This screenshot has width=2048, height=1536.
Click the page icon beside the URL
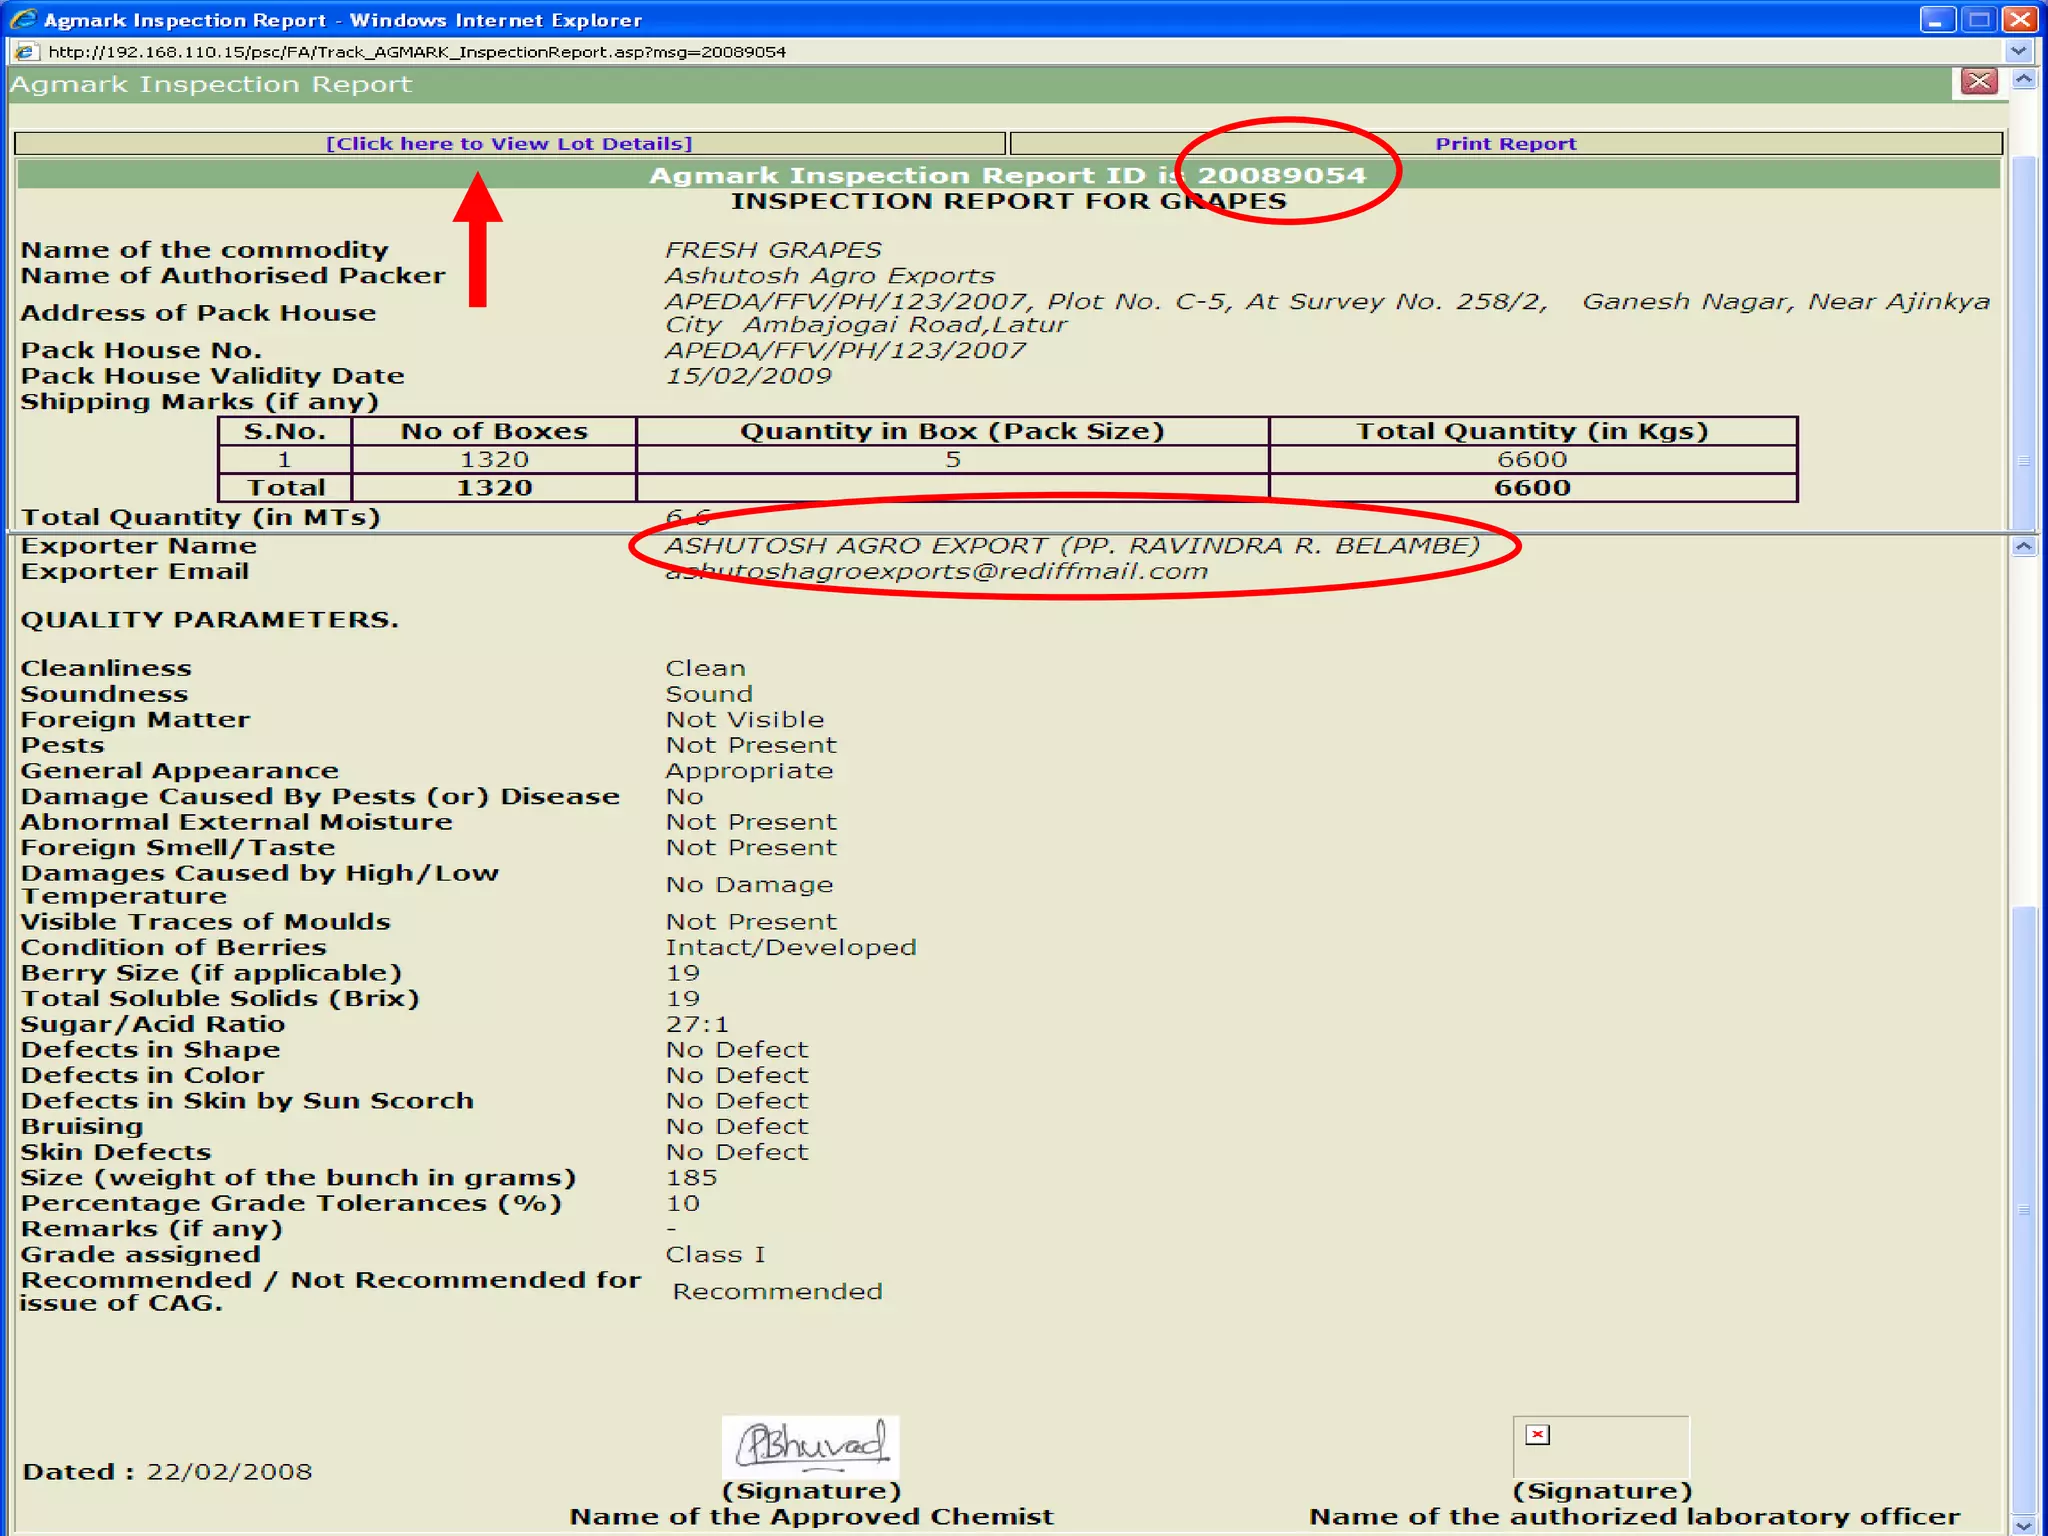click(26, 52)
